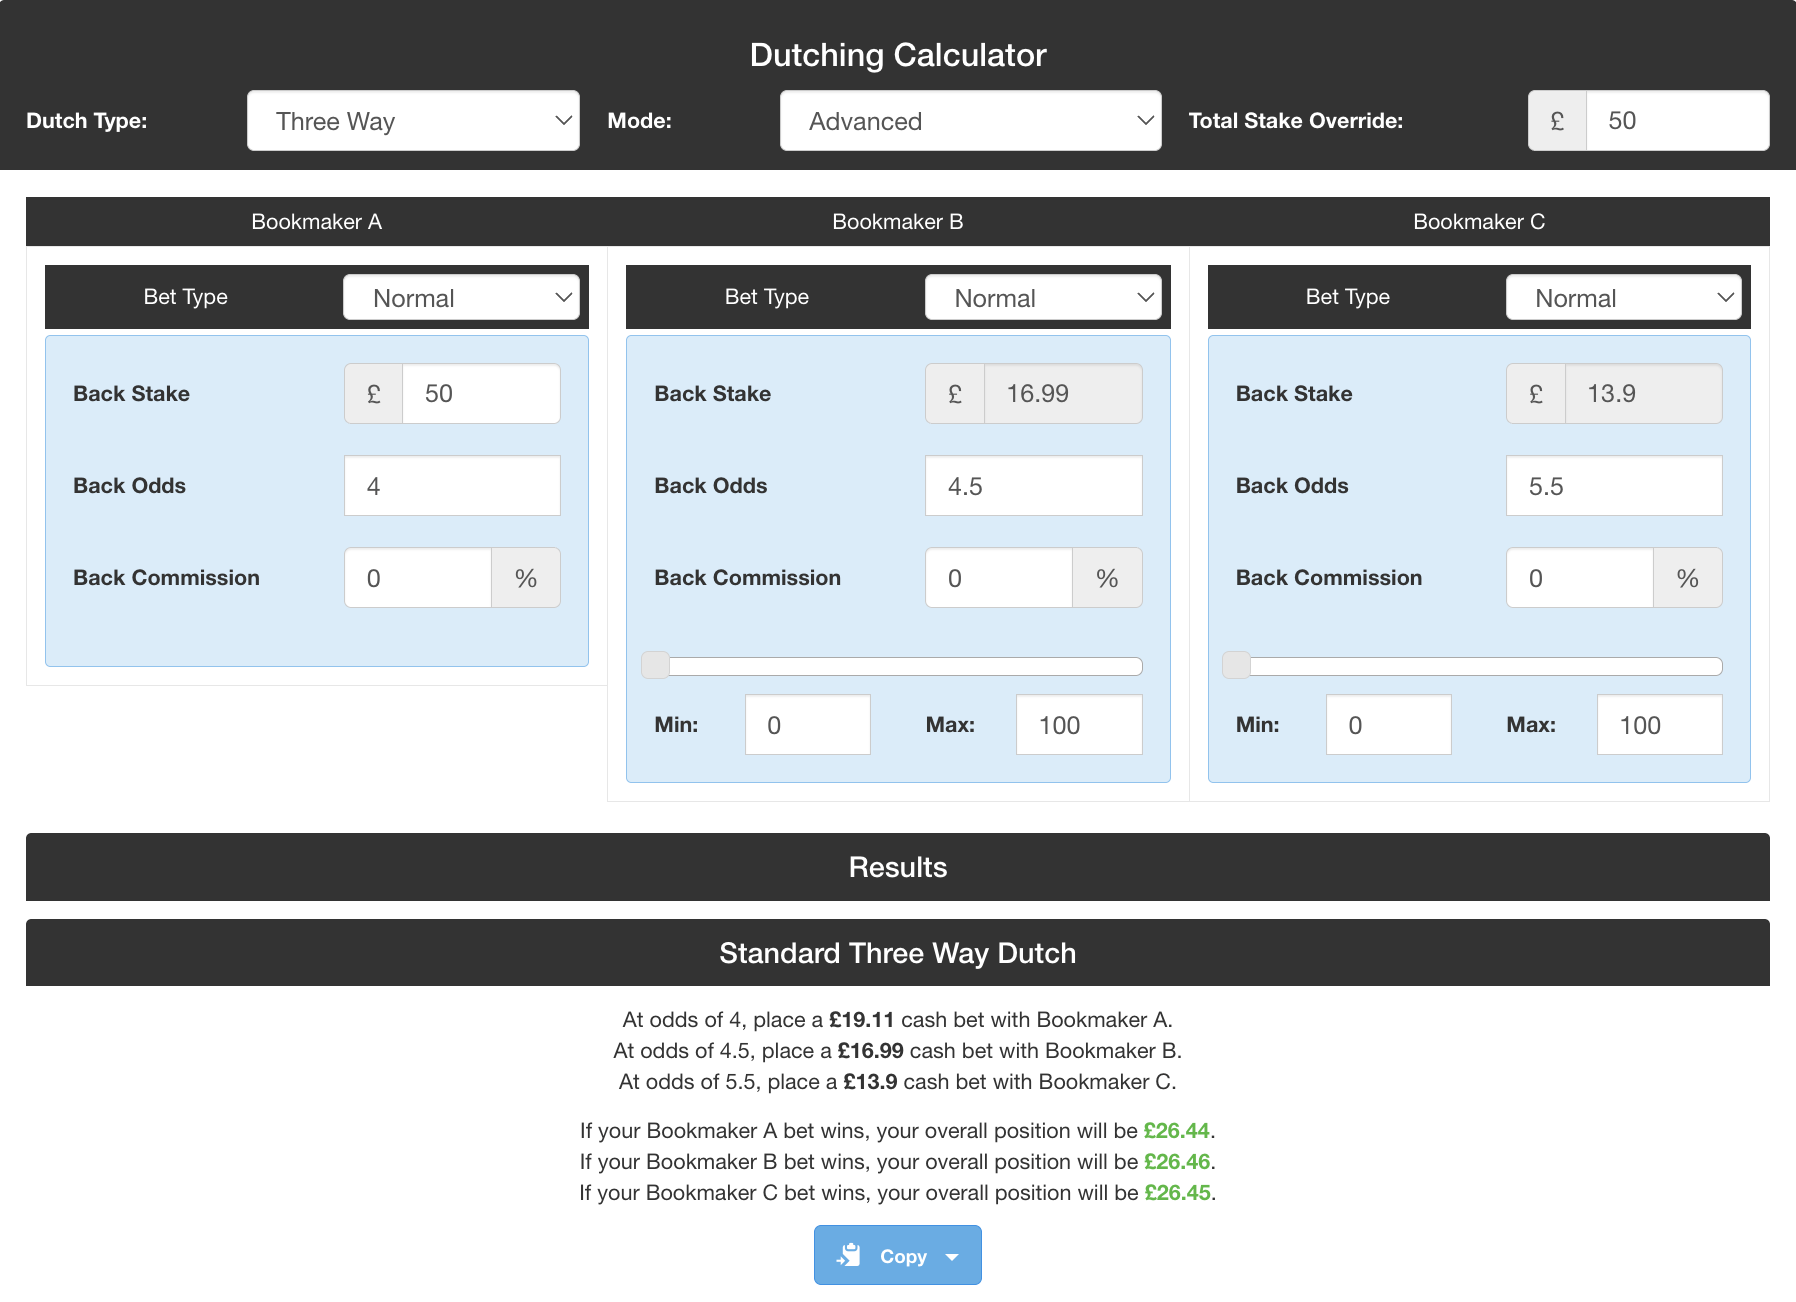Click Bookmaker B Back Stake field
The image size is (1796, 1302).
pos(1063,394)
